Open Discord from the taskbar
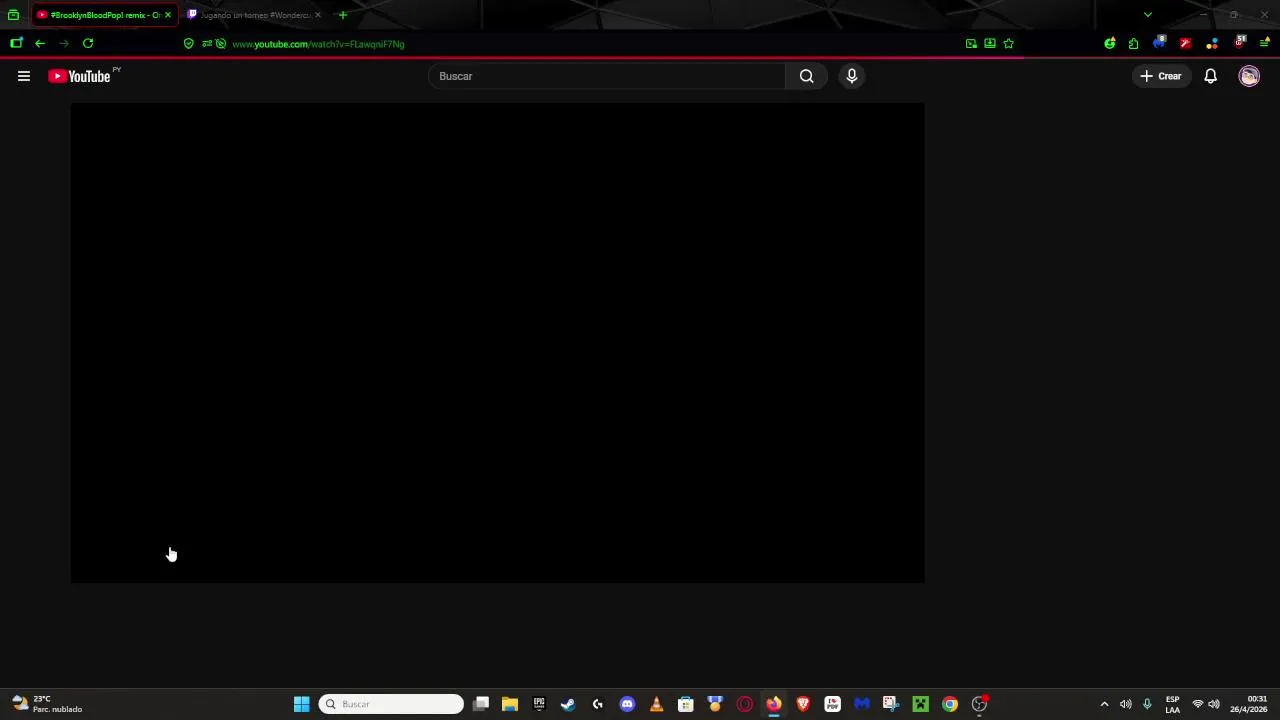This screenshot has height=720, width=1280. click(627, 704)
